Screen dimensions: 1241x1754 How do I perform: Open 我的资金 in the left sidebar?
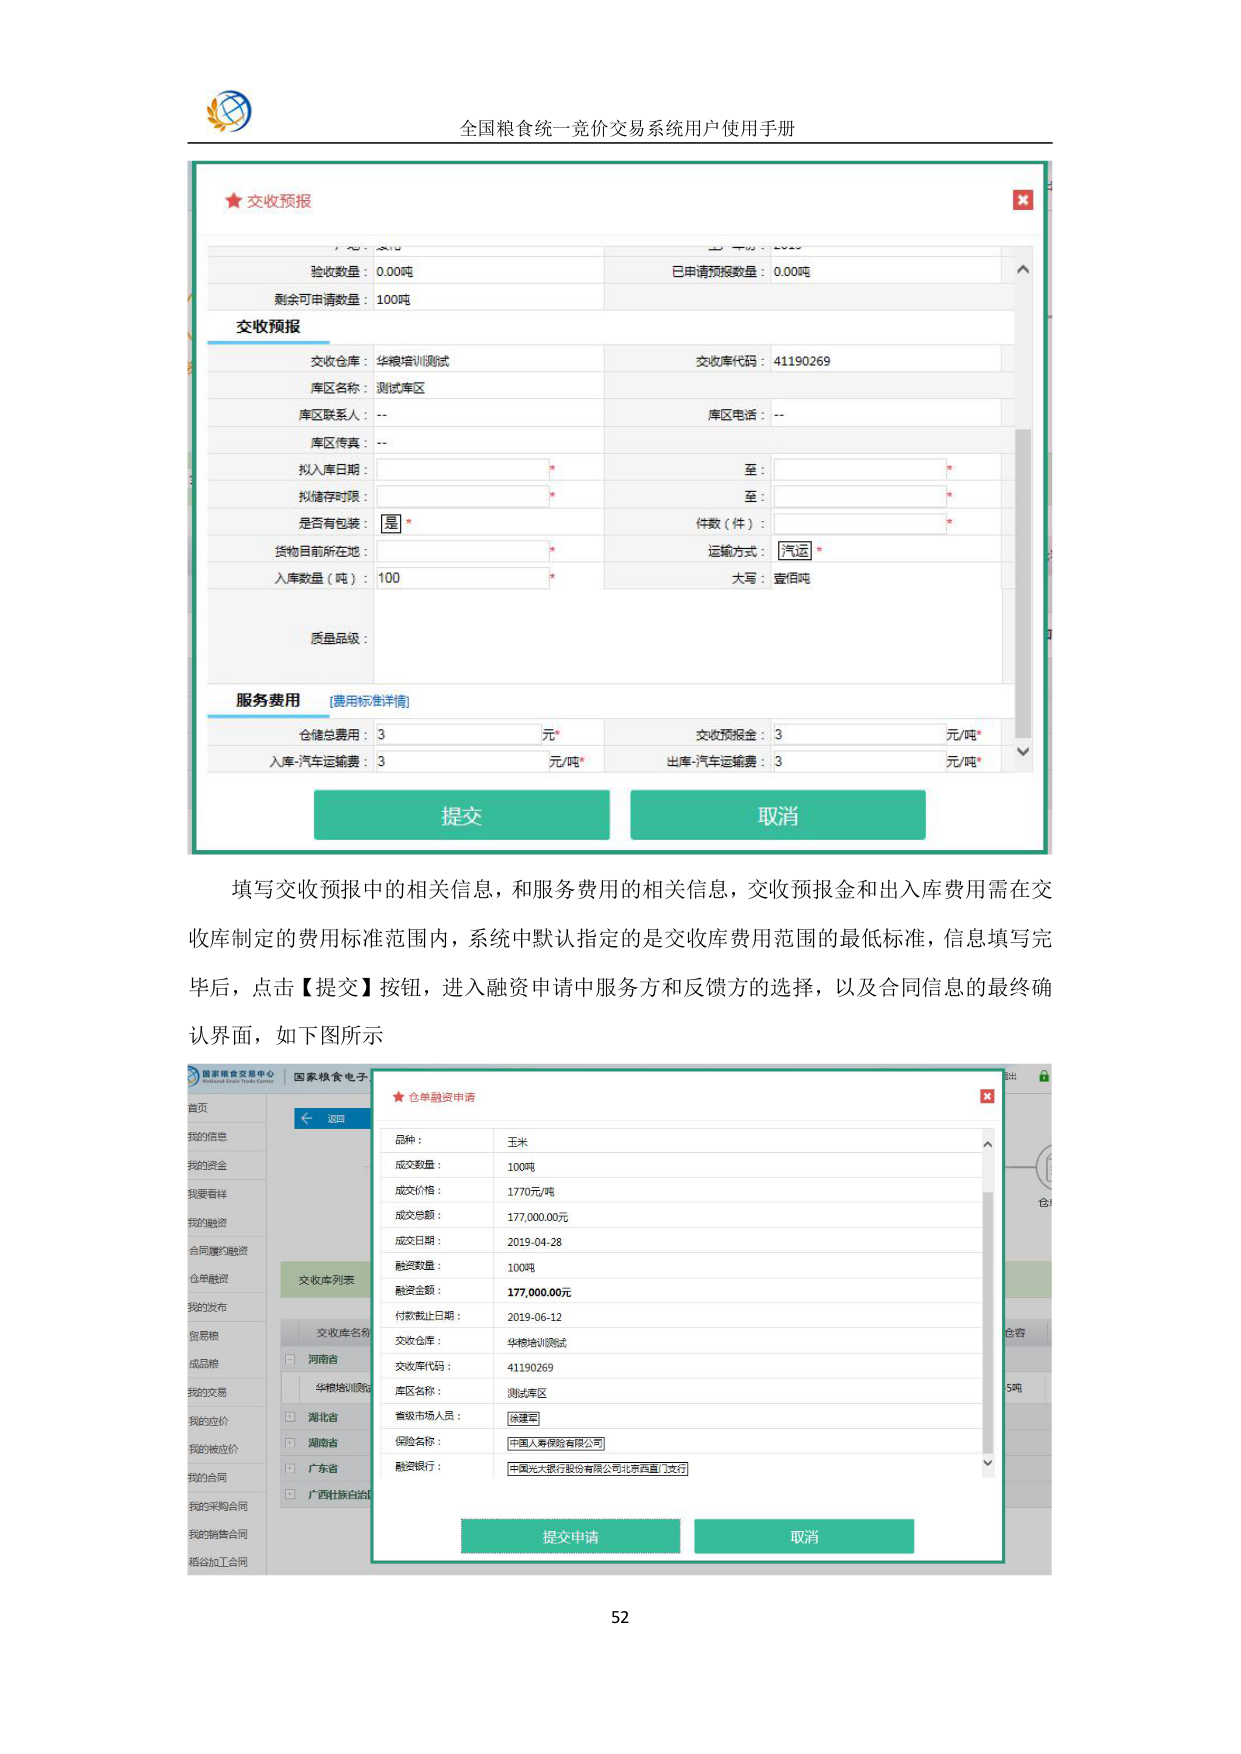(208, 1166)
